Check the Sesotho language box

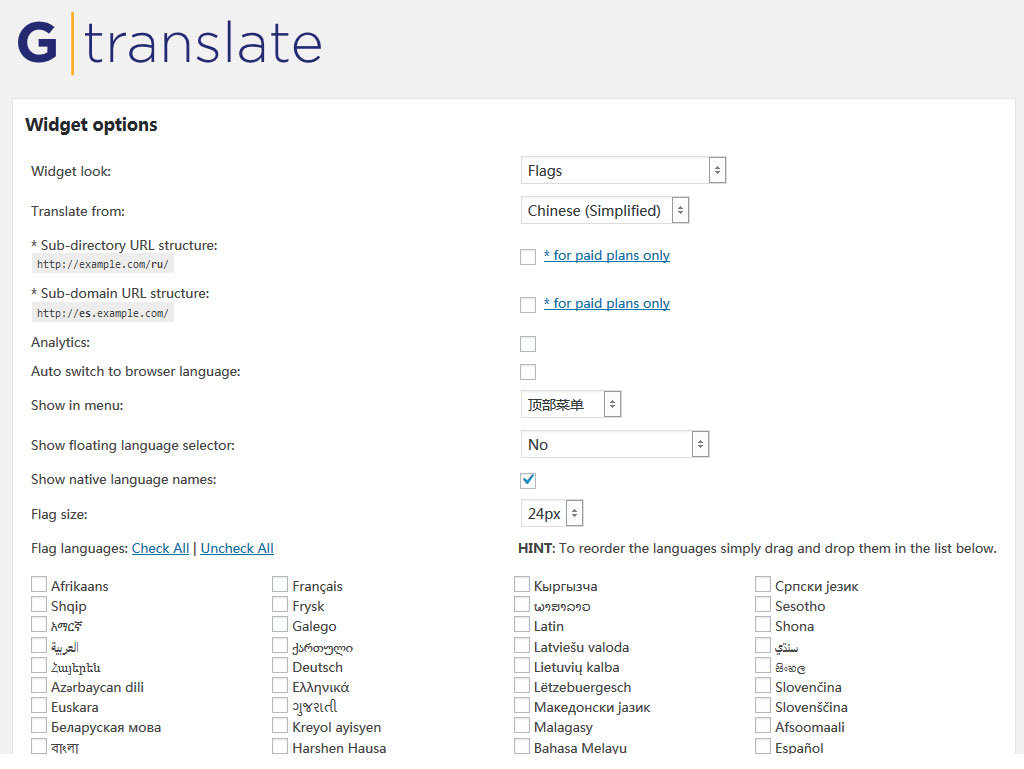[763, 604]
